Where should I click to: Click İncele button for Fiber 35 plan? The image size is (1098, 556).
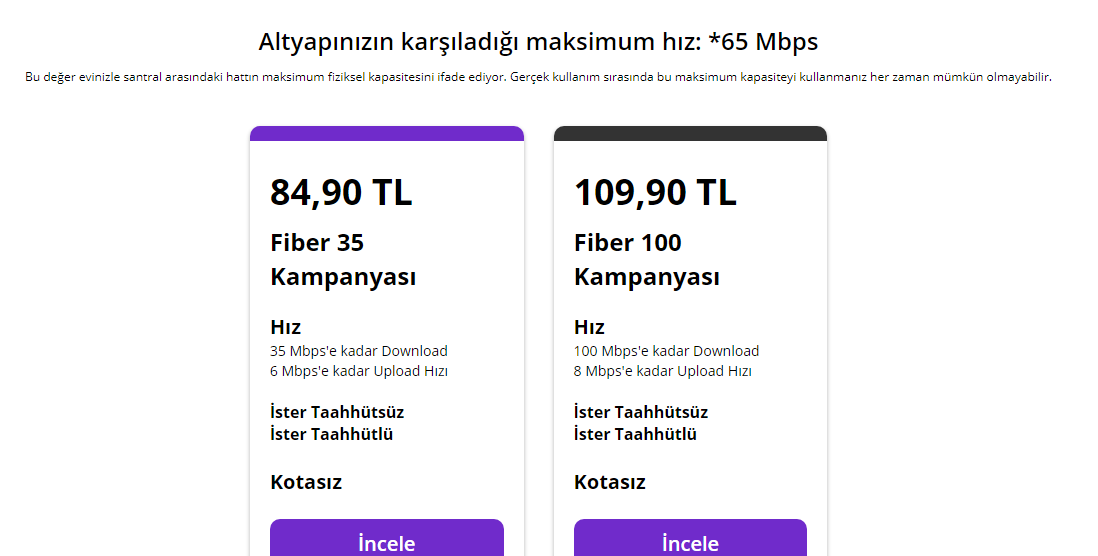[x=386, y=540]
